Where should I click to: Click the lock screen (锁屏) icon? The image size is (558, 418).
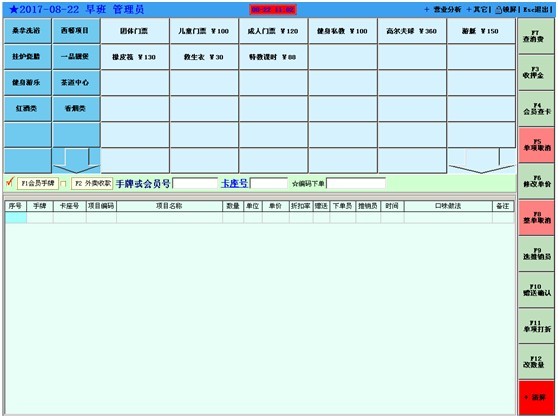point(499,10)
